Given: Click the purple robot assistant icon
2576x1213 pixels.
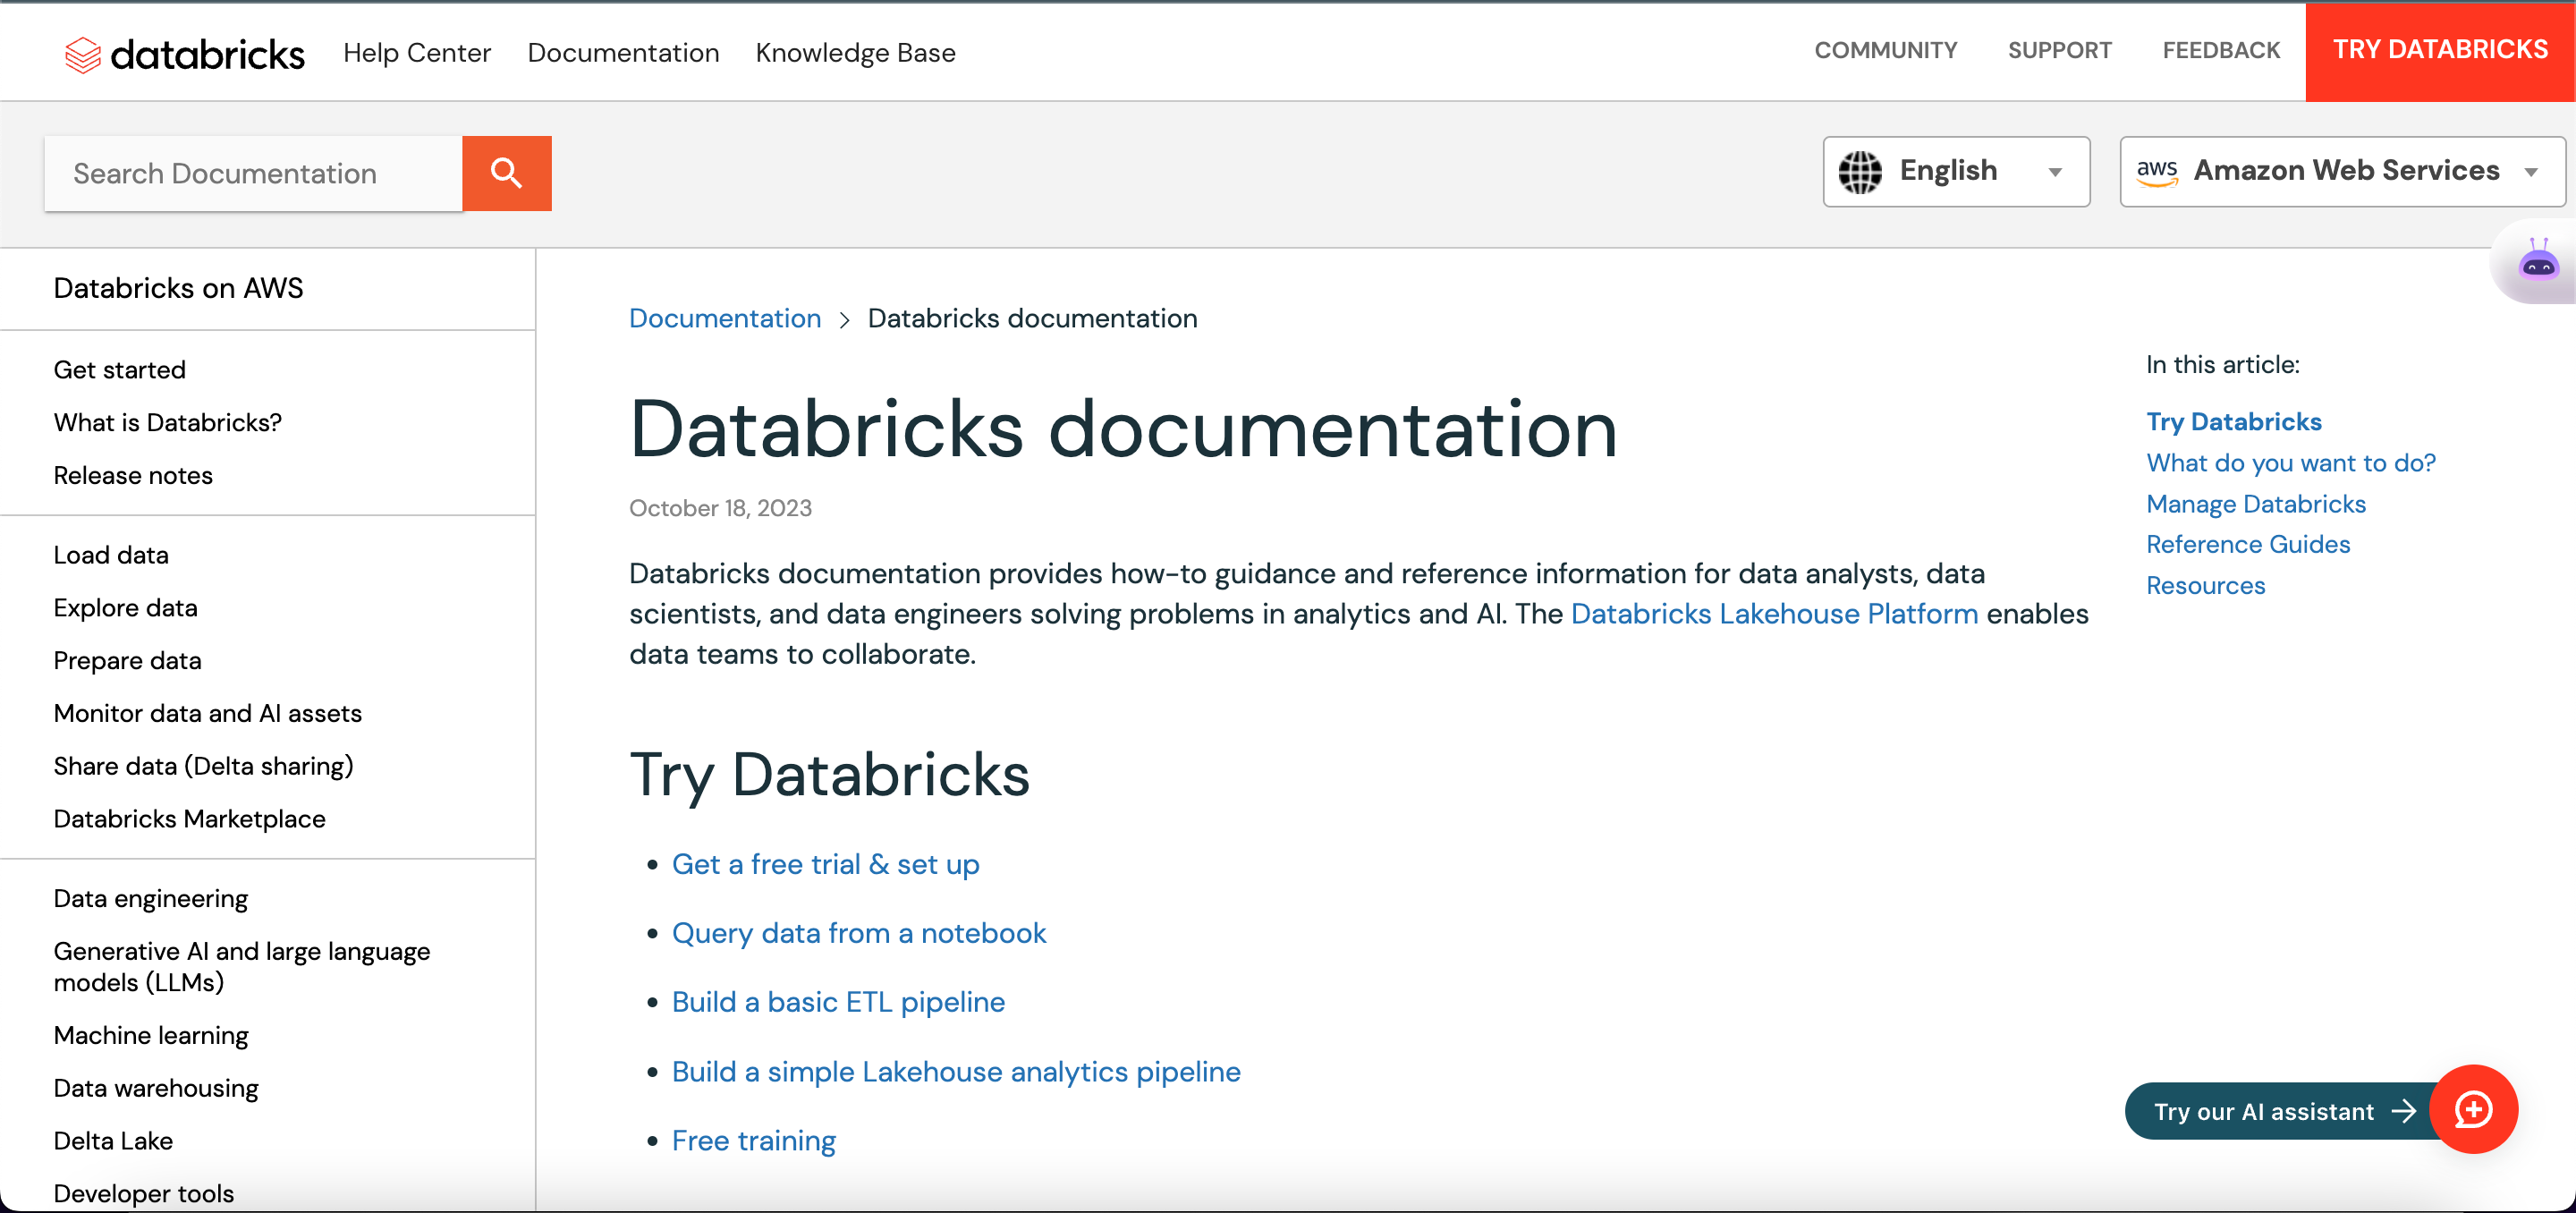Looking at the screenshot, I should [x=2538, y=260].
